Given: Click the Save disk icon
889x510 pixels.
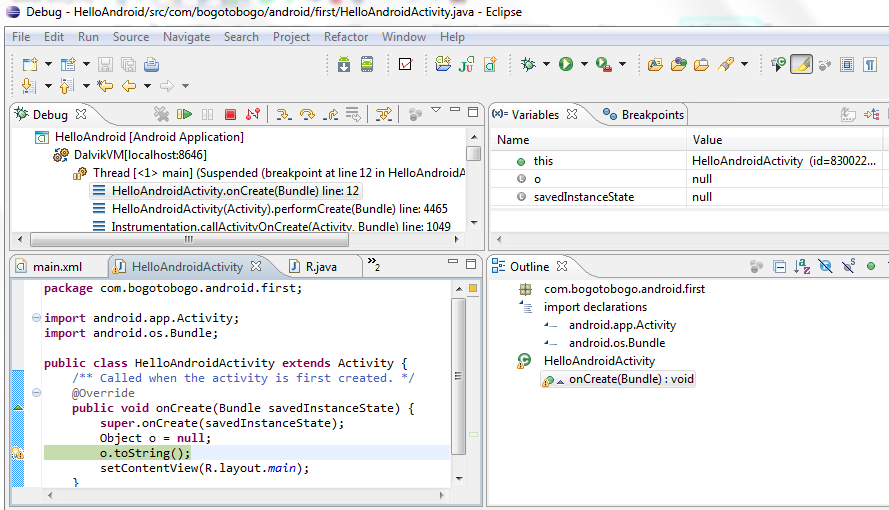Looking at the screenshot, I should 105,64.
